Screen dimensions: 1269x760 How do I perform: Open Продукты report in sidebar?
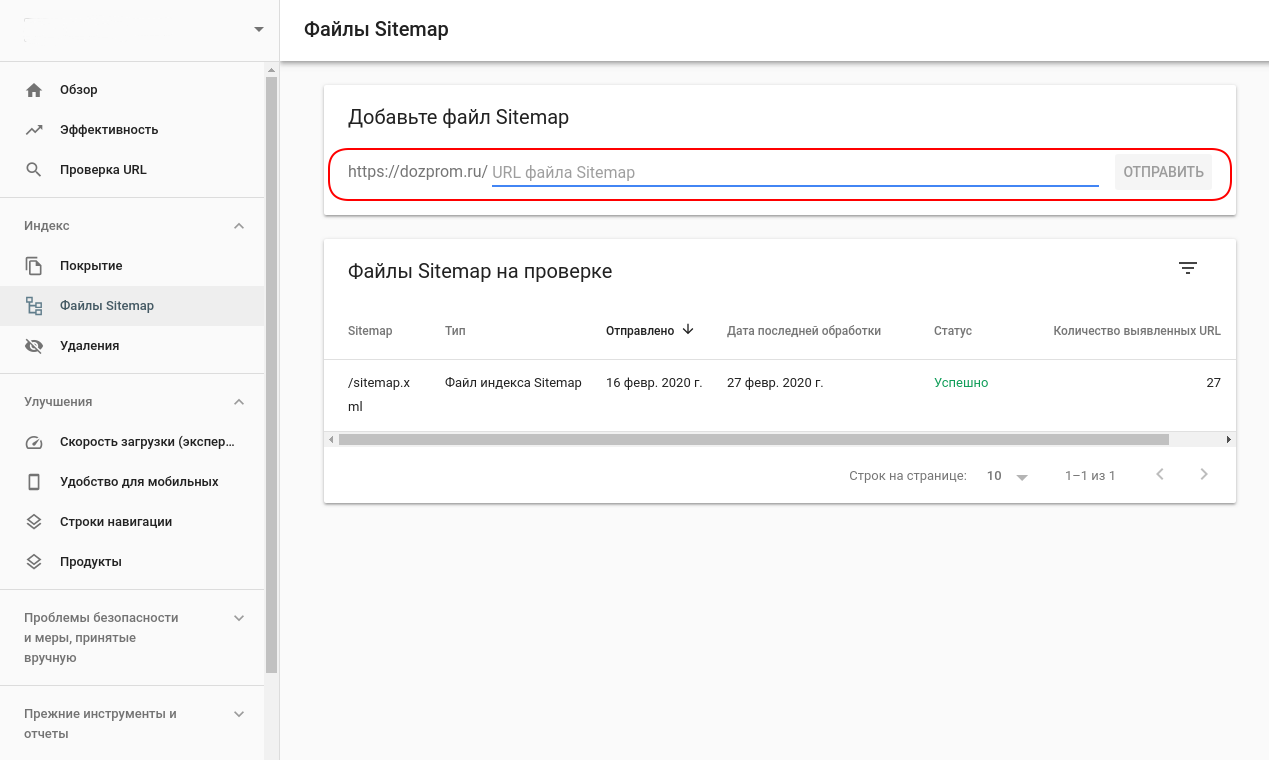tap(91, 562)
